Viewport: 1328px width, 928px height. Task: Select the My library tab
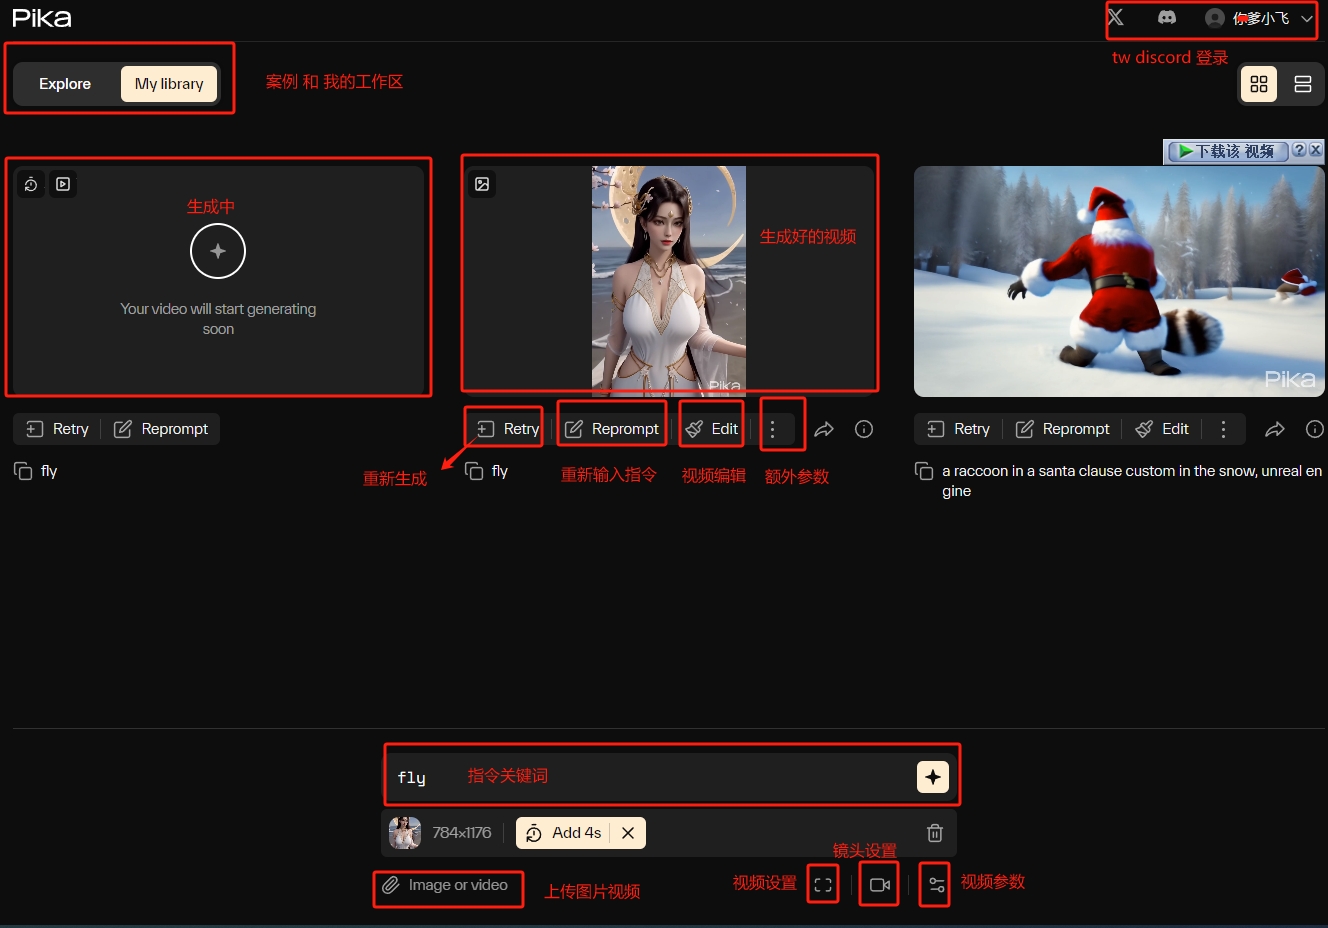[x=169, y=84]
